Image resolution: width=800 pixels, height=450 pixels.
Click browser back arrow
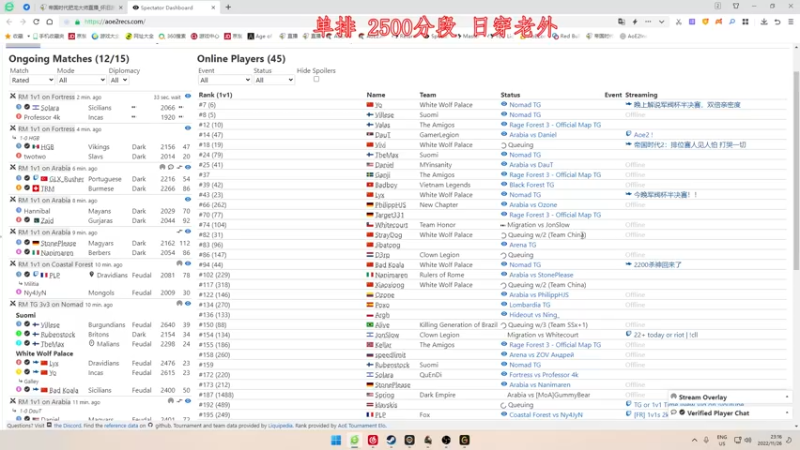[x=9, y=21]
